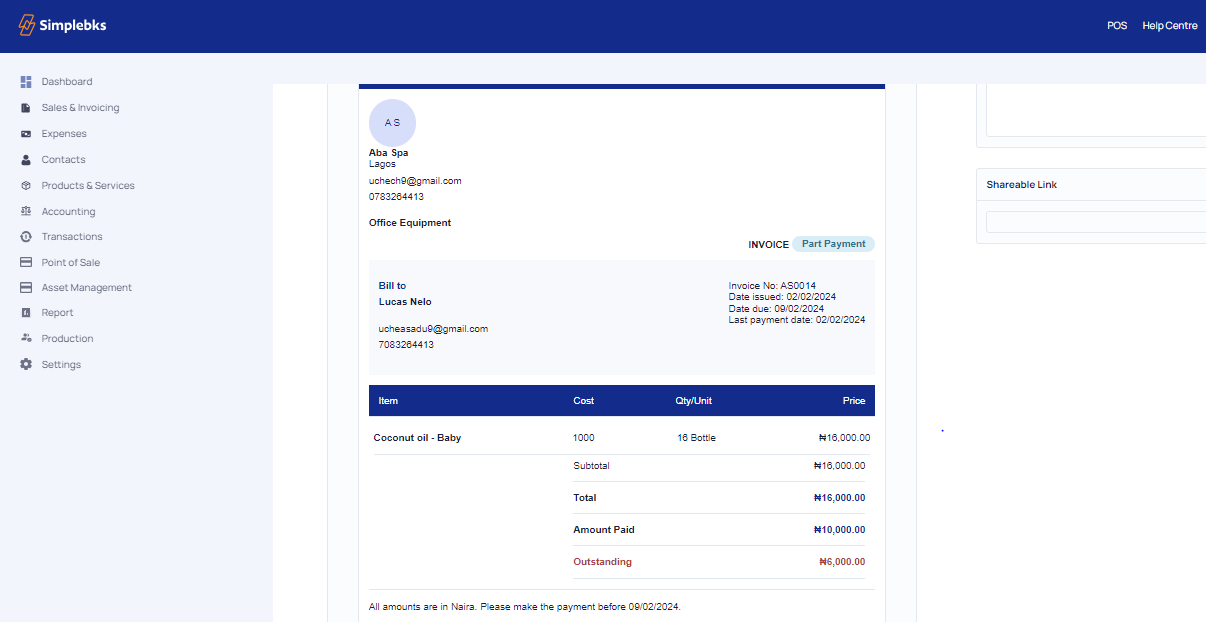Click the Subtotal label
This screenshot has height=622, width=1206.
(x=591, y=466)
